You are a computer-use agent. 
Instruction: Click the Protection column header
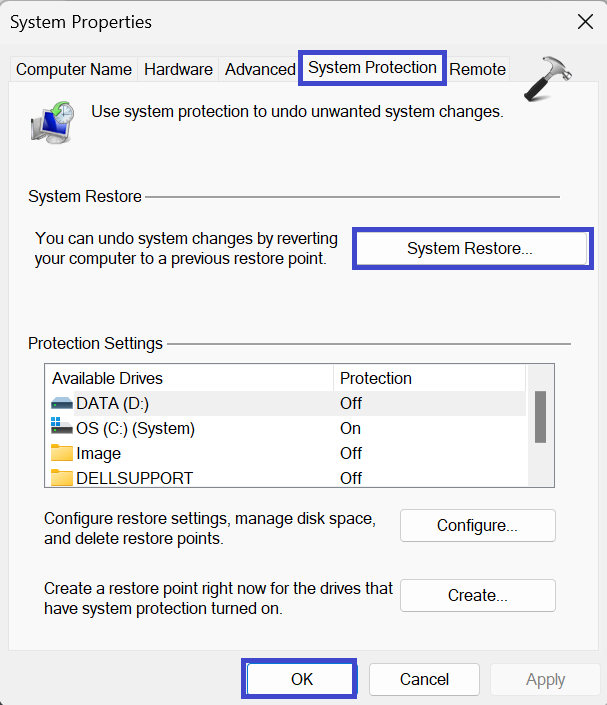[x=376, y=378]
